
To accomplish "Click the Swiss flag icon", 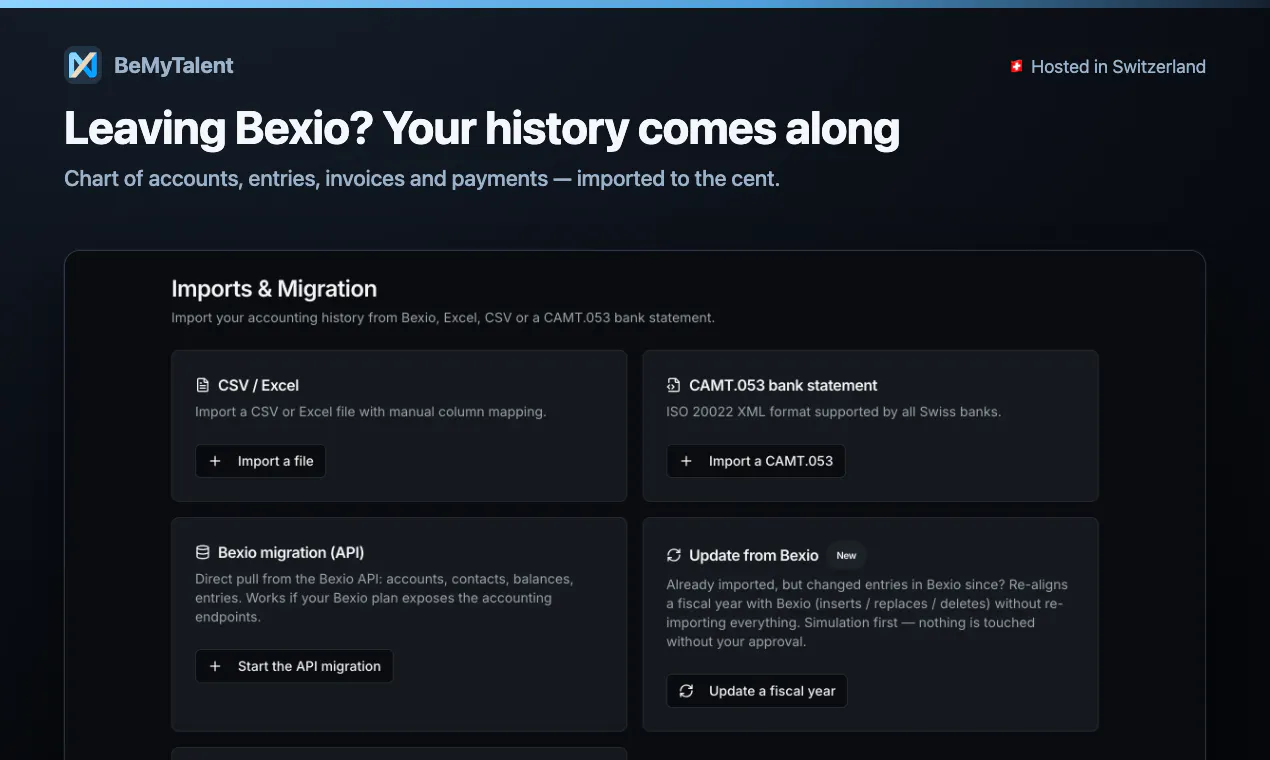I will point(1016,67).
